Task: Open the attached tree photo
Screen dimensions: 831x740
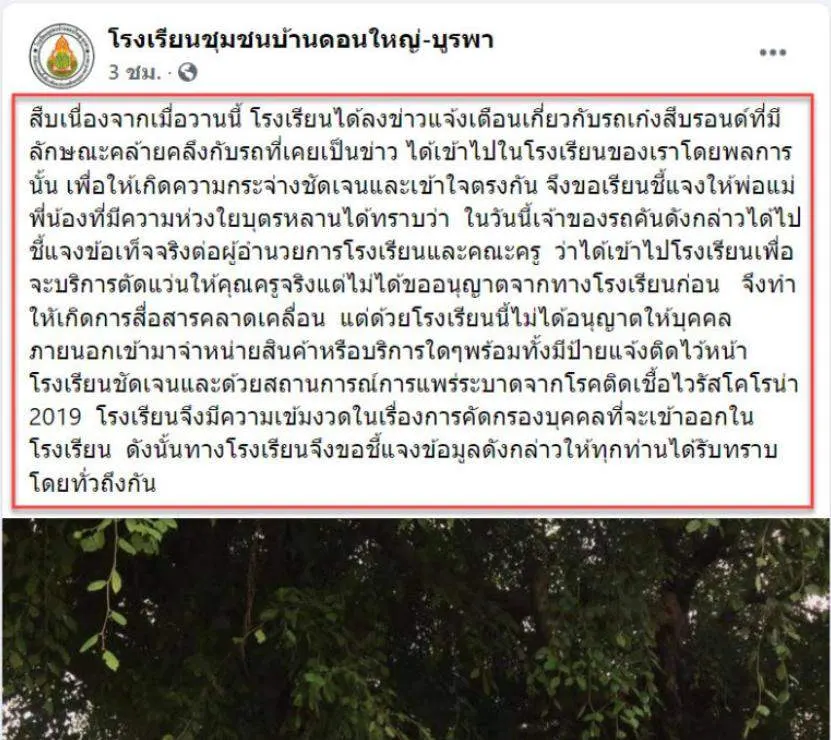Action: coord(416,629)
